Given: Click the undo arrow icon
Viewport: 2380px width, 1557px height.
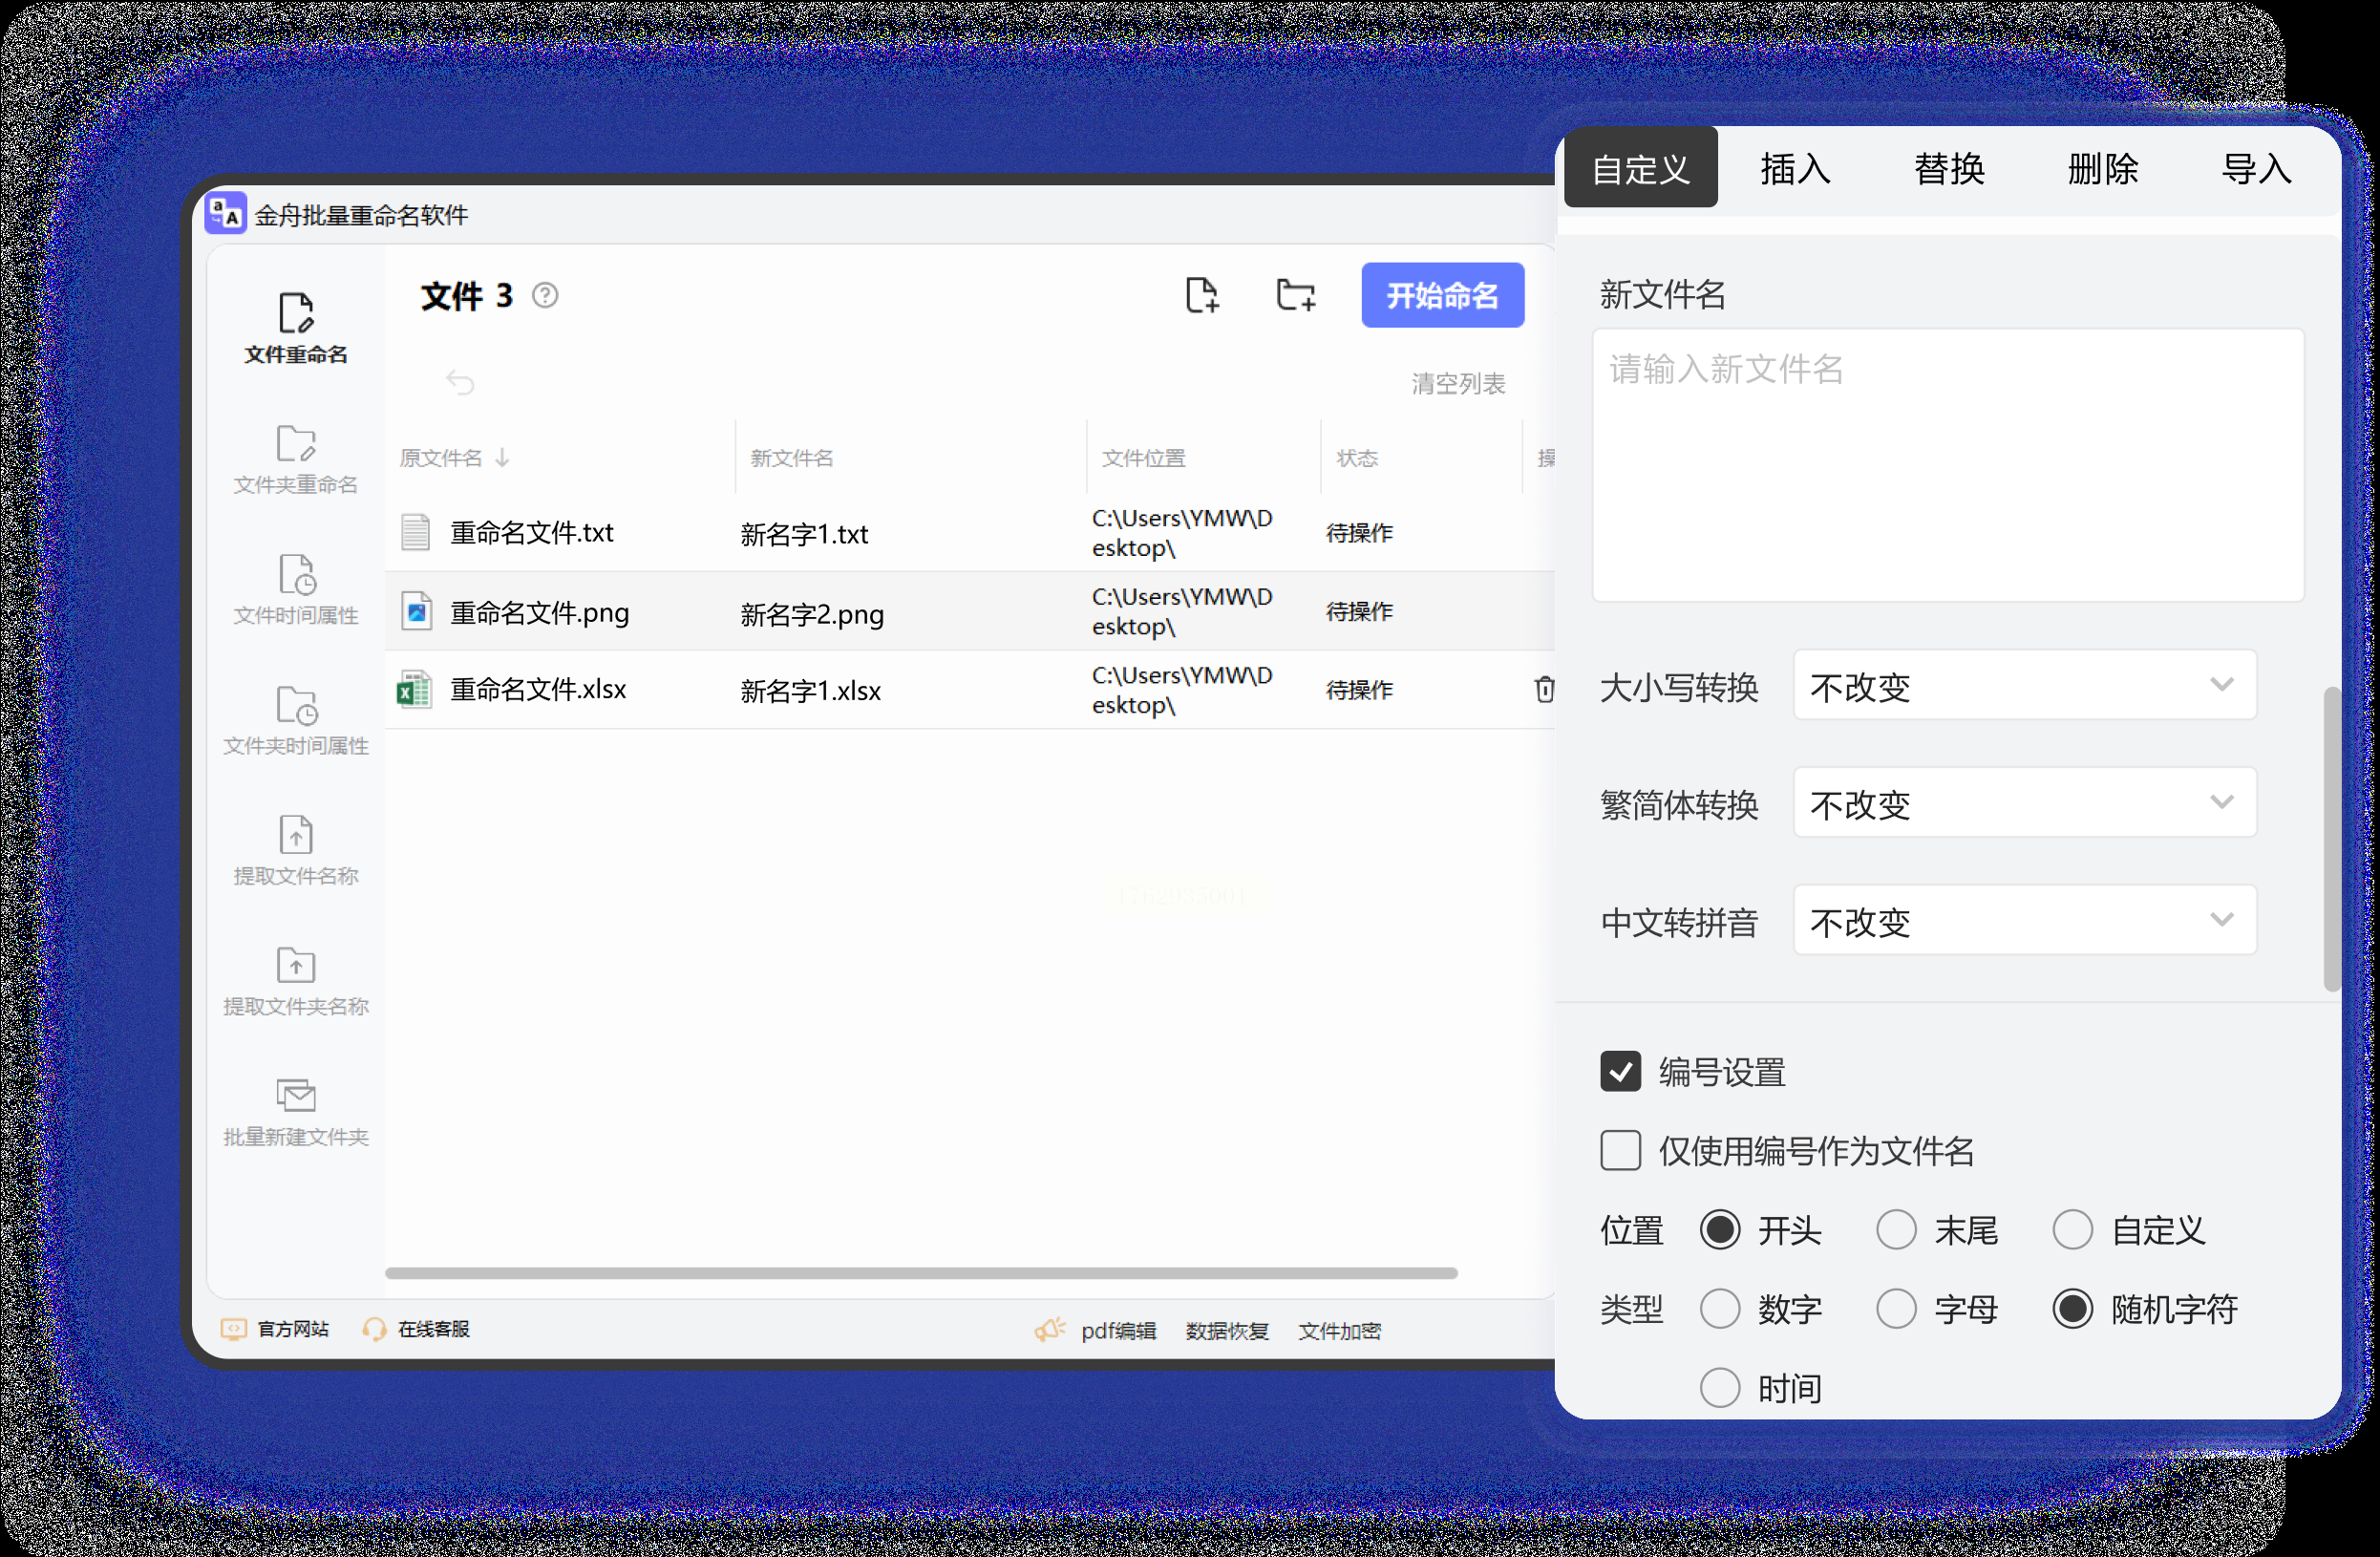Looking at the screenshot, I should coord(460,382).
